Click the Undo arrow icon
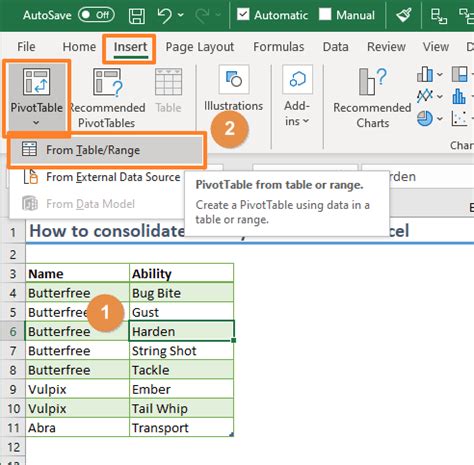The image size is (474, 465). coord(165,15)
